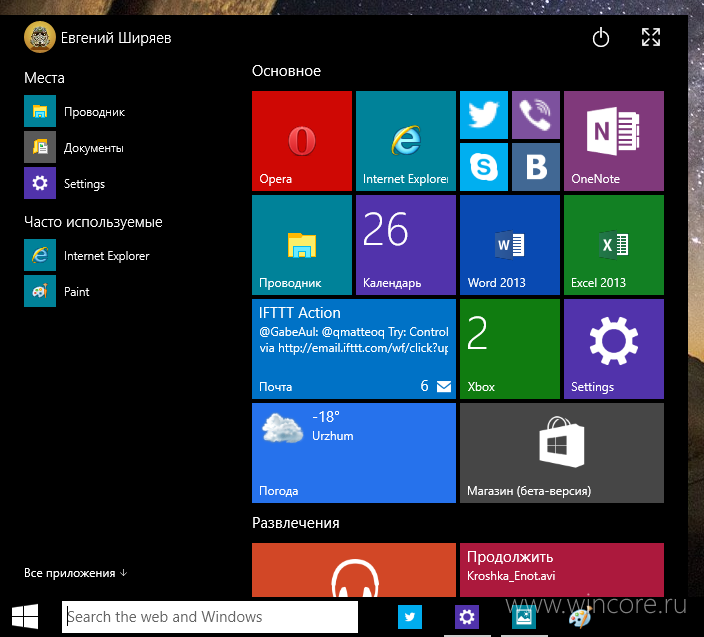Open the Почта mail tile
704x637 pixels.
point(354,349)
